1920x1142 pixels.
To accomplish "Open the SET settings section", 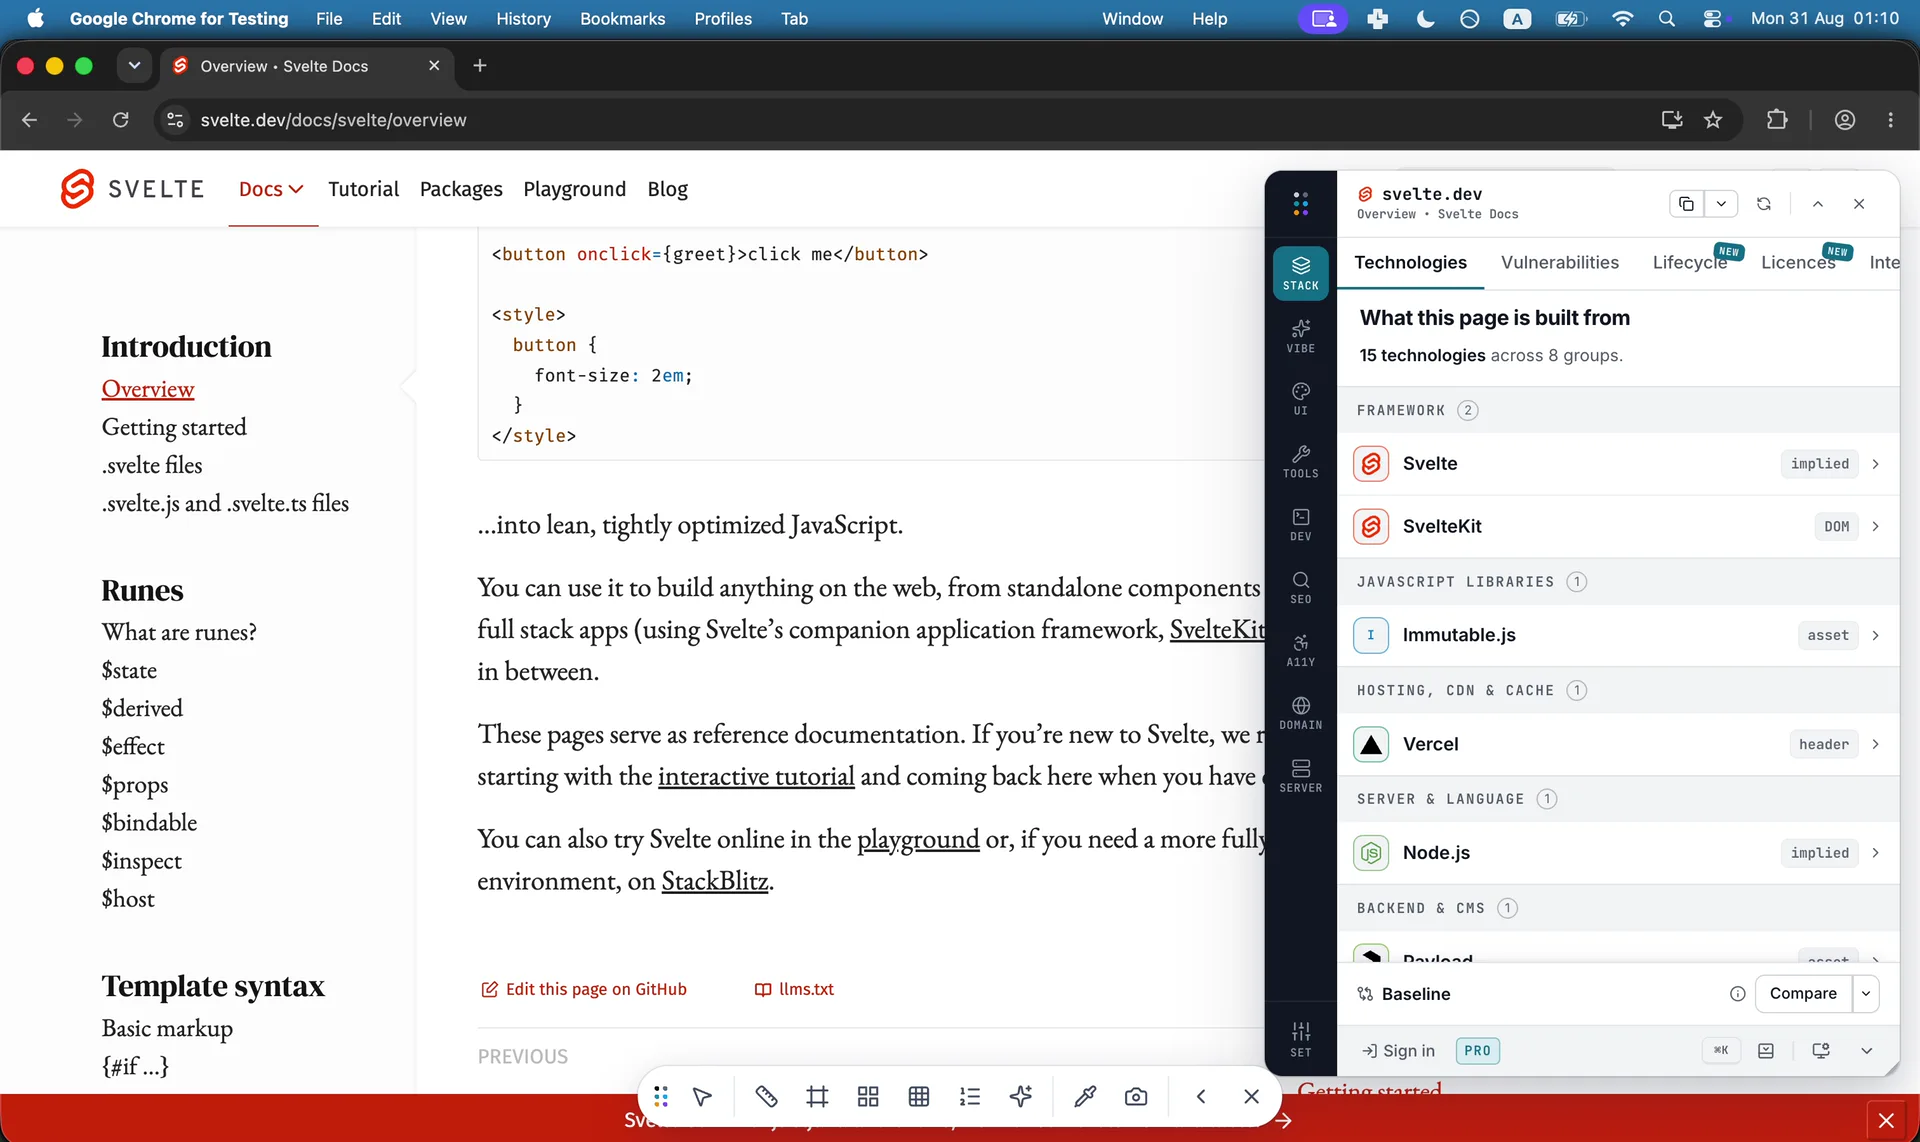I will (x=1300, y=1039).
